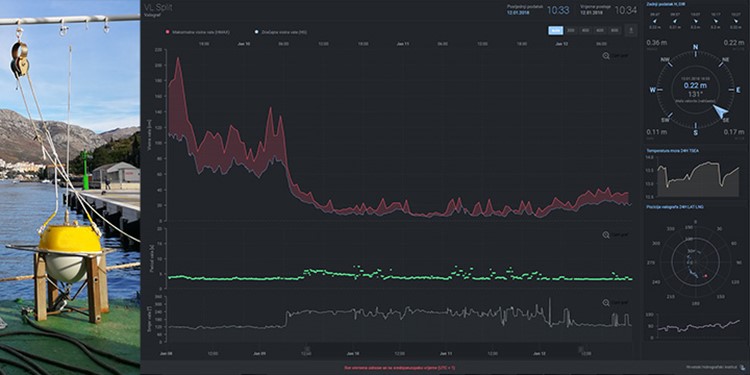Screen dimensions: 750x375
Task: Click the Jan 11 label on the top time axis
Action: tap(403, 44)
